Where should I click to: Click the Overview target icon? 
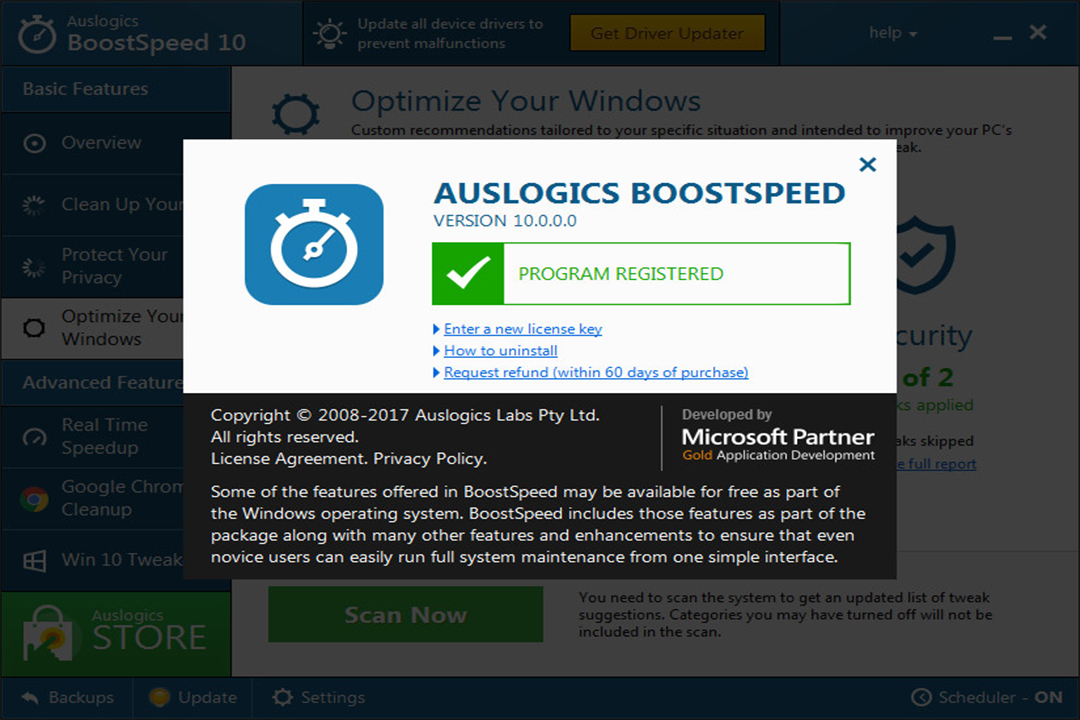coord(34,143)
